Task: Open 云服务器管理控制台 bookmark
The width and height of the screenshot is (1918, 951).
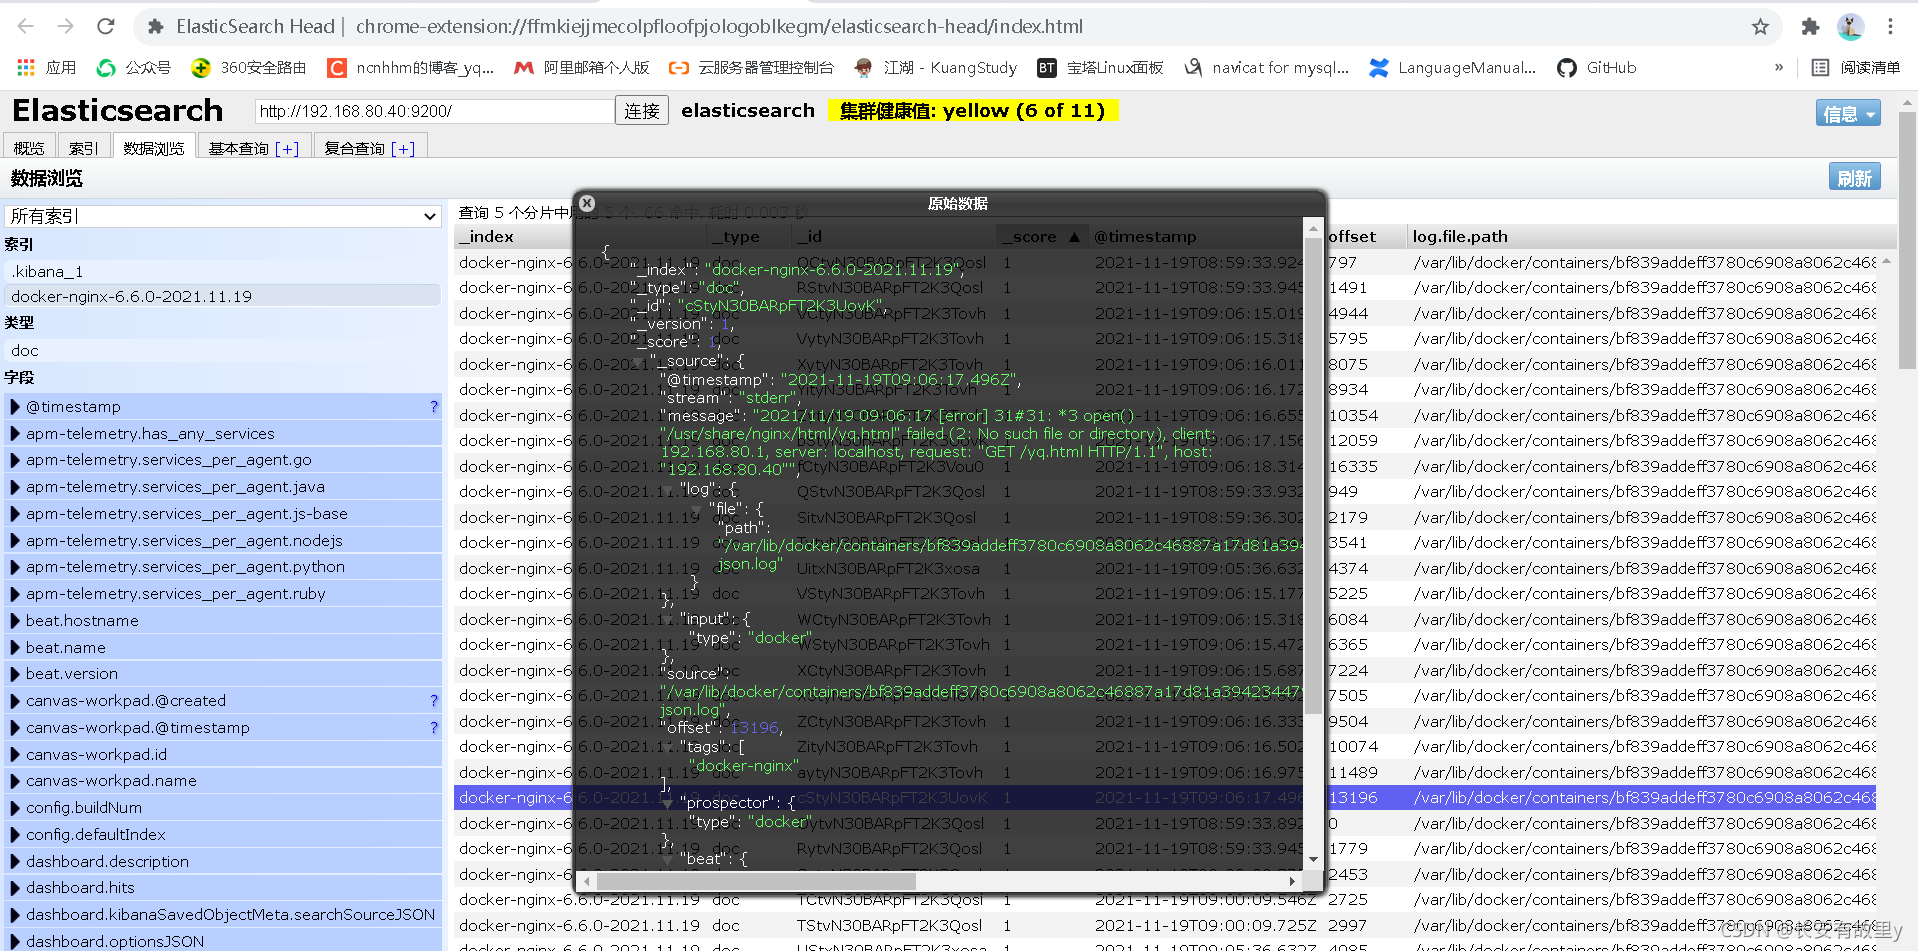Action: click(x=752, y=67)
